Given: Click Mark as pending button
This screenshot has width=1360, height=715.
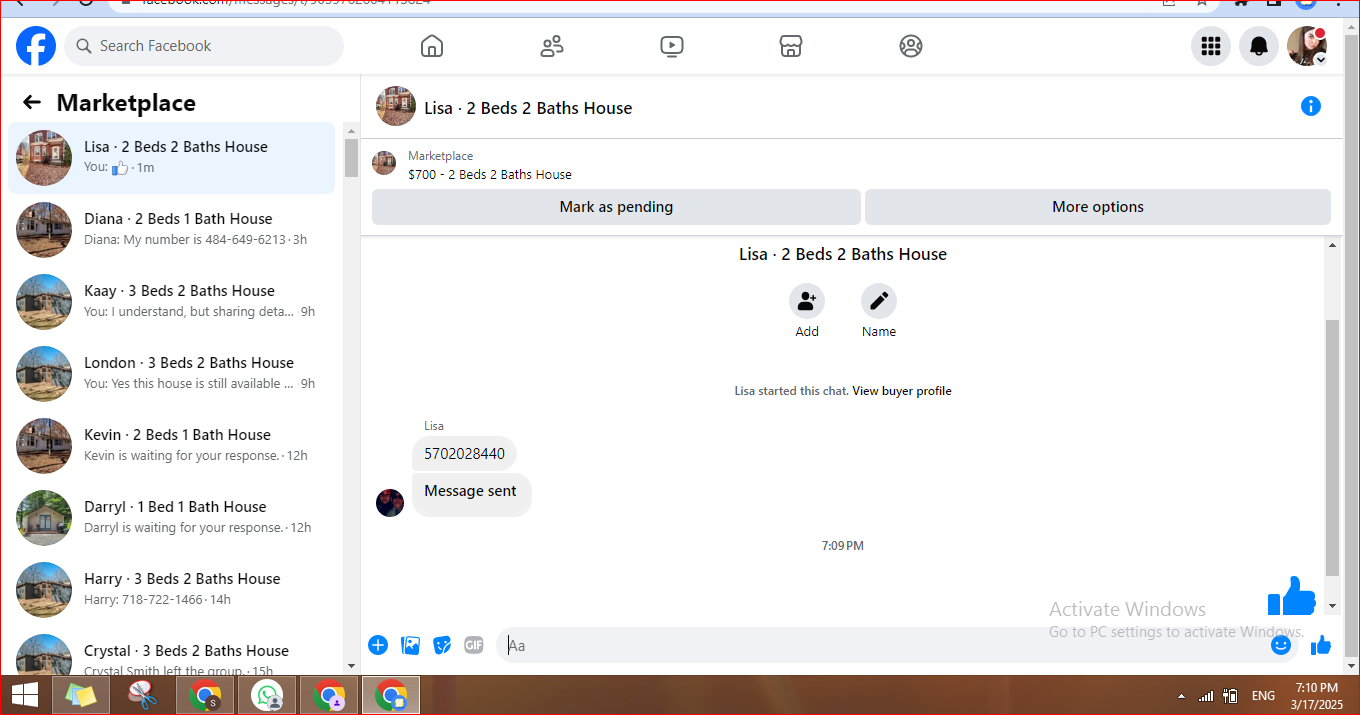Looking at the screenshot, I should pos(616,207).
